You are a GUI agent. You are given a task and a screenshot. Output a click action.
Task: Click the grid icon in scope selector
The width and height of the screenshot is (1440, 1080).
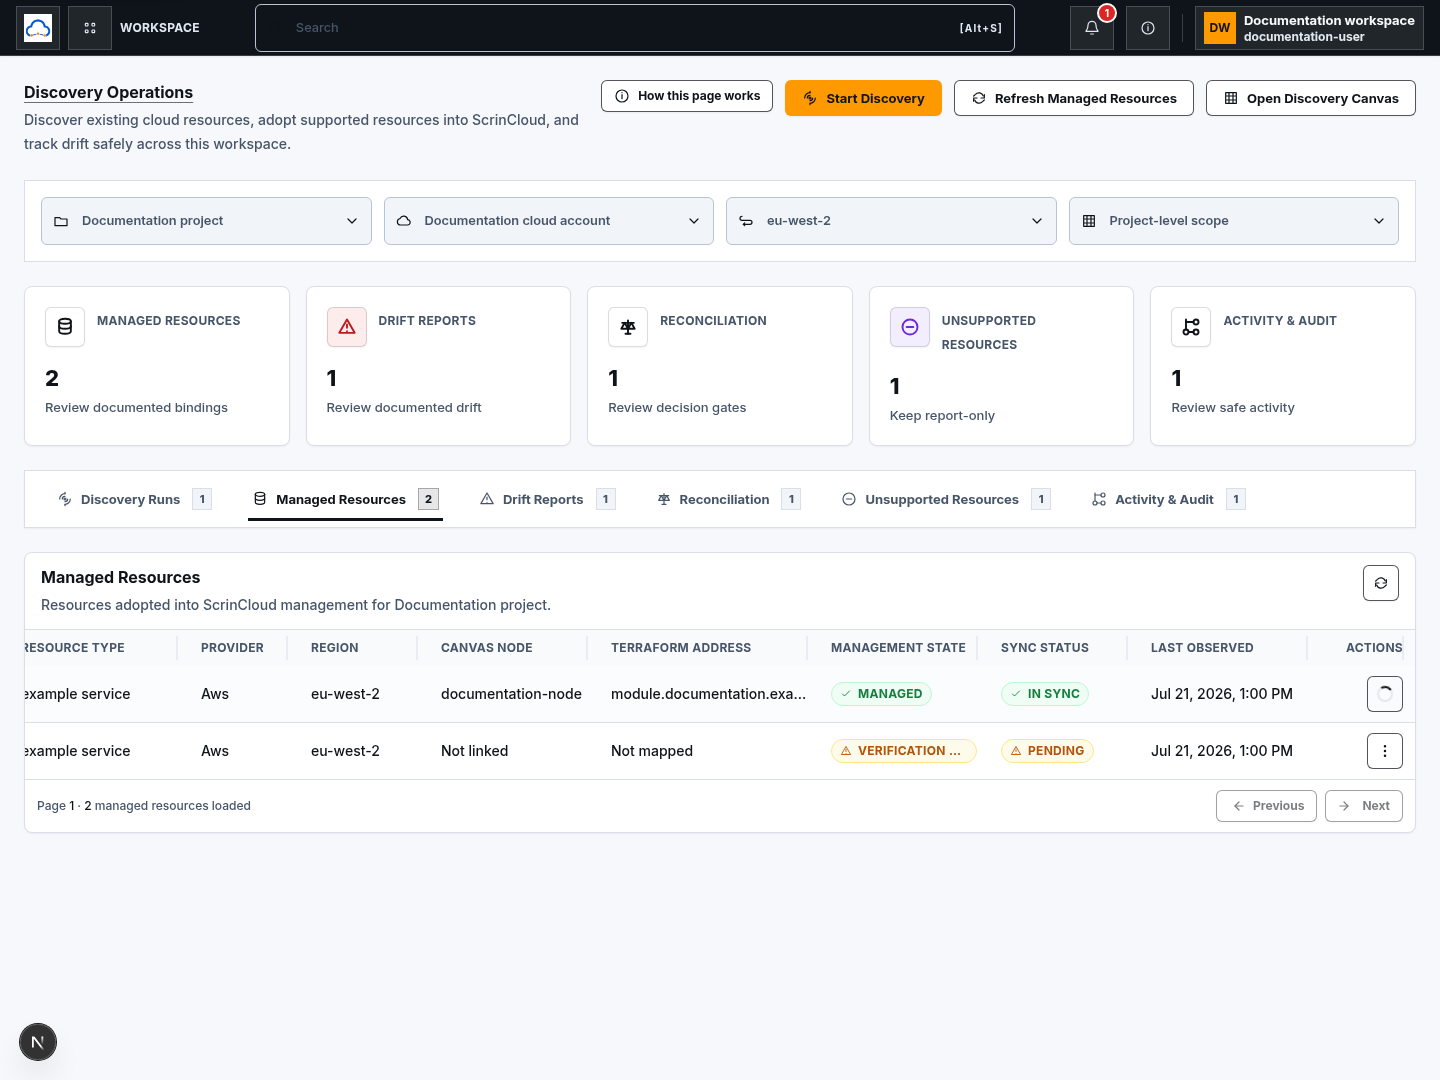click(1089, 221)
